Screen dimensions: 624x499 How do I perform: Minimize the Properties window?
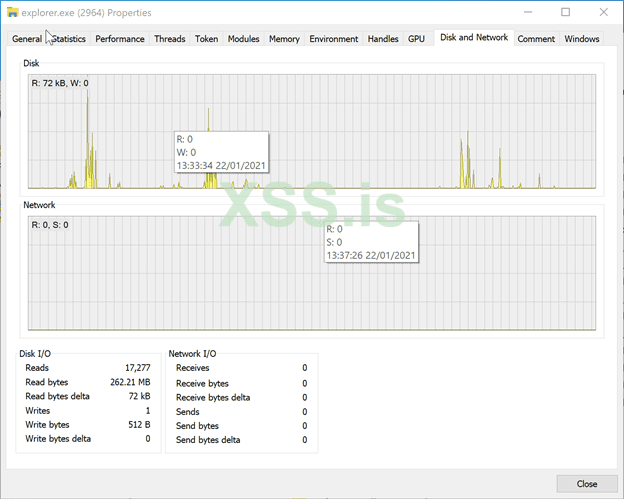pyautogui.click(x=528, y=12)
